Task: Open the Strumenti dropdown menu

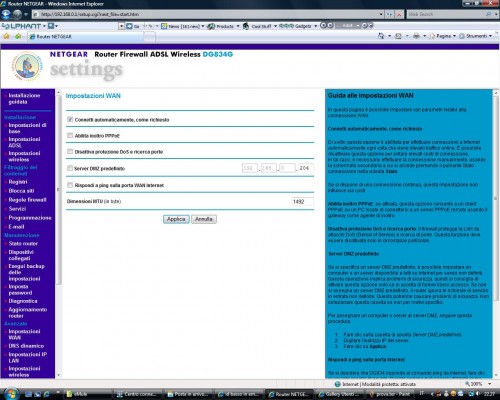Action: pos(476,36)
